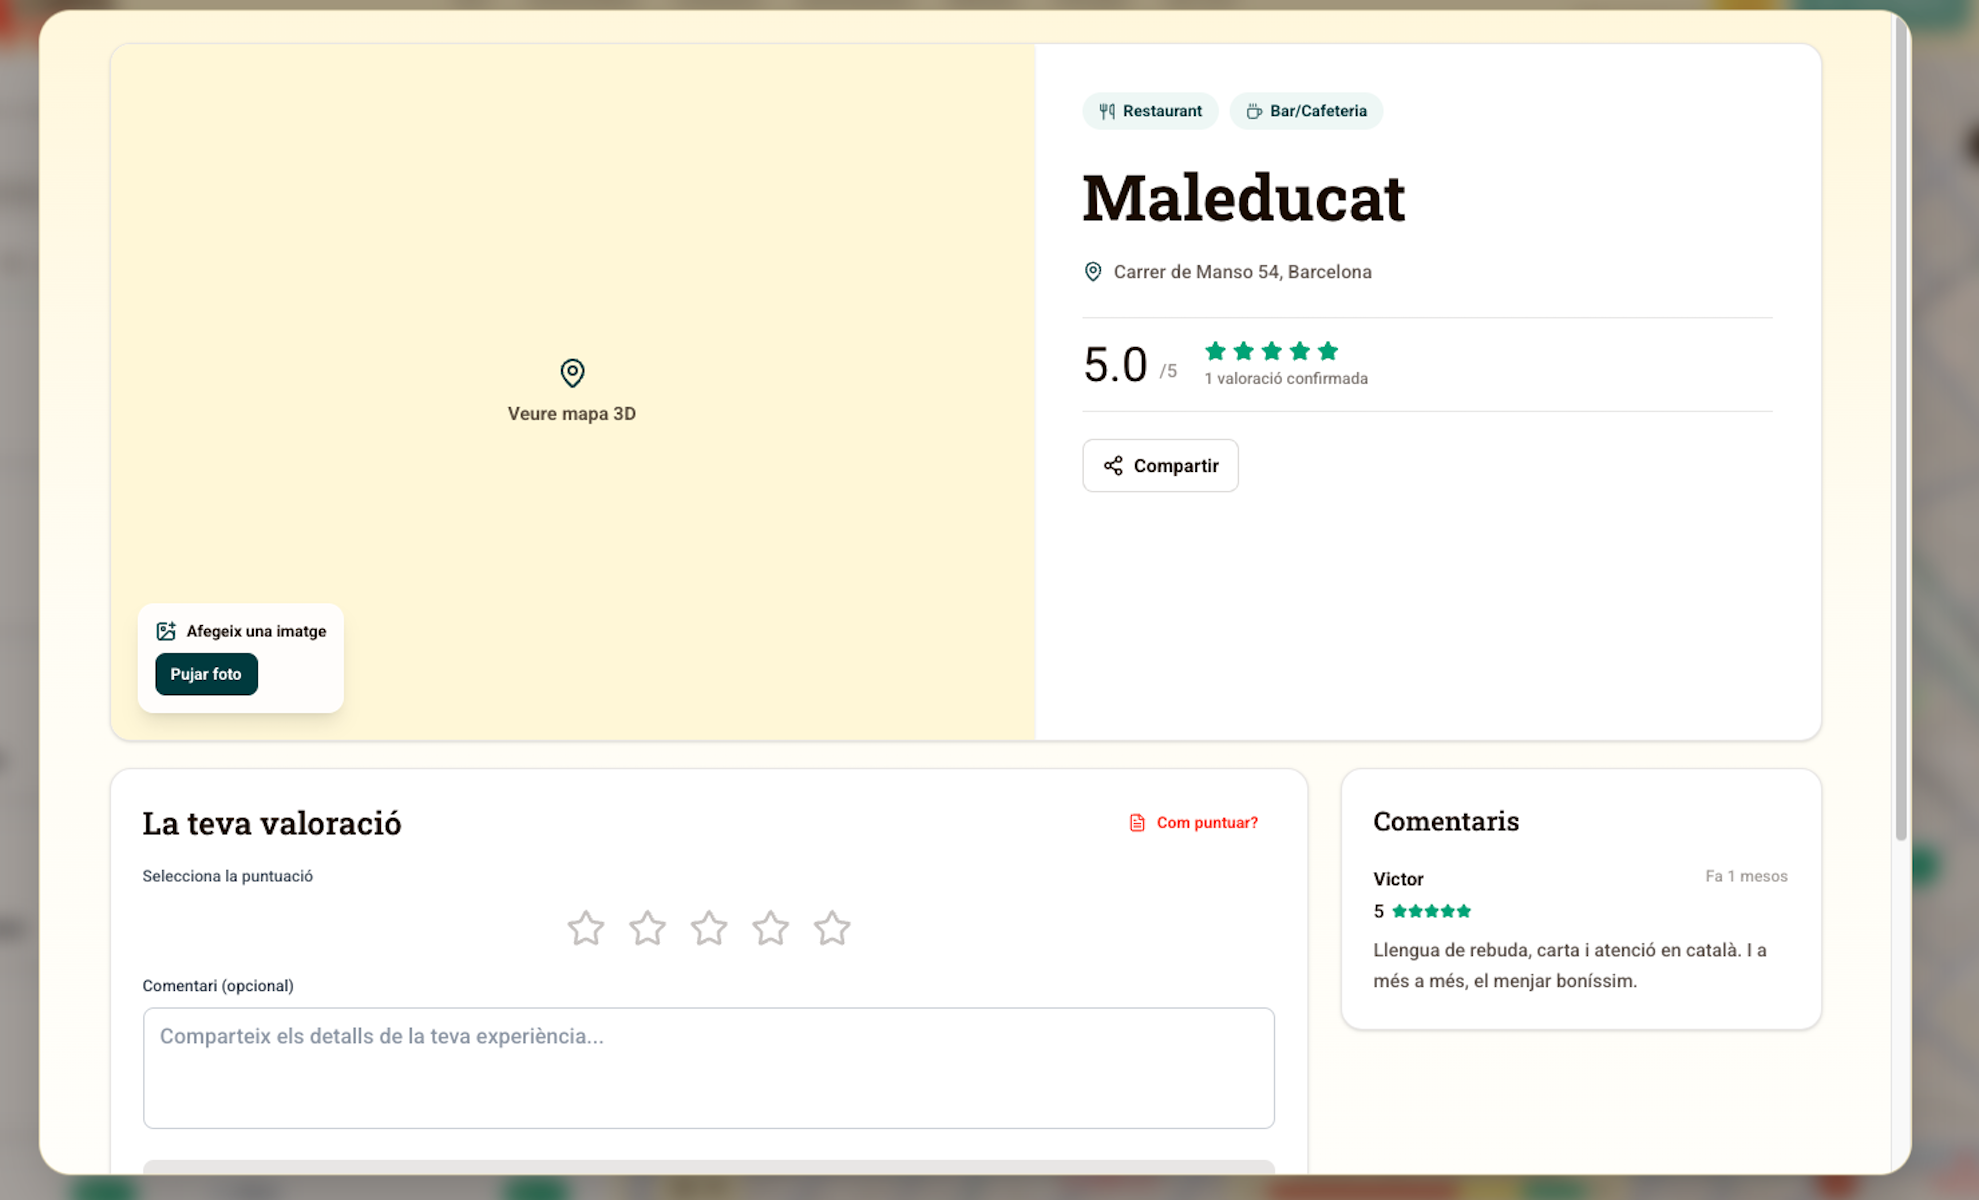1979x1200 pixels.
Task: Select the Restaurant category tag
Action: (x=1150, y=111)
